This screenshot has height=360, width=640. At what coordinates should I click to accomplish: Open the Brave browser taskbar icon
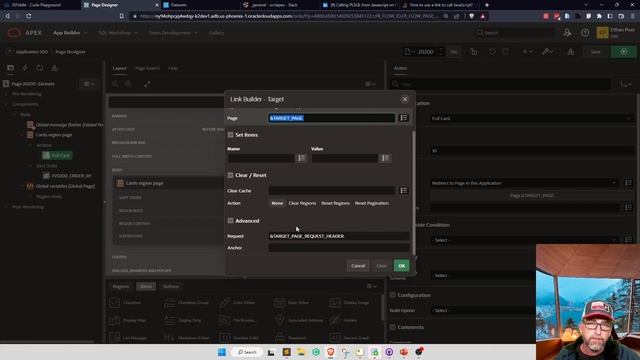[330, 352]
